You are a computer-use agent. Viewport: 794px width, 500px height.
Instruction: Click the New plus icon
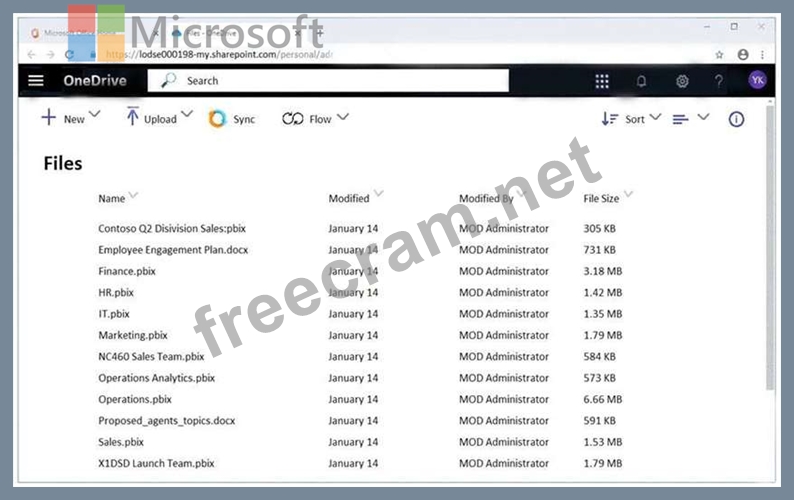point(49,117)
